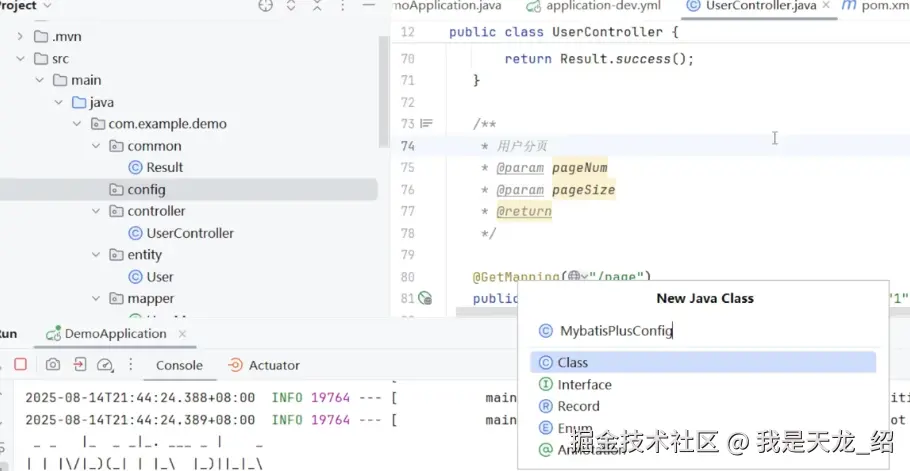Viewport: 910px width, 471px height.
Task: Switch to the Console tab
Action: [179, 365]
